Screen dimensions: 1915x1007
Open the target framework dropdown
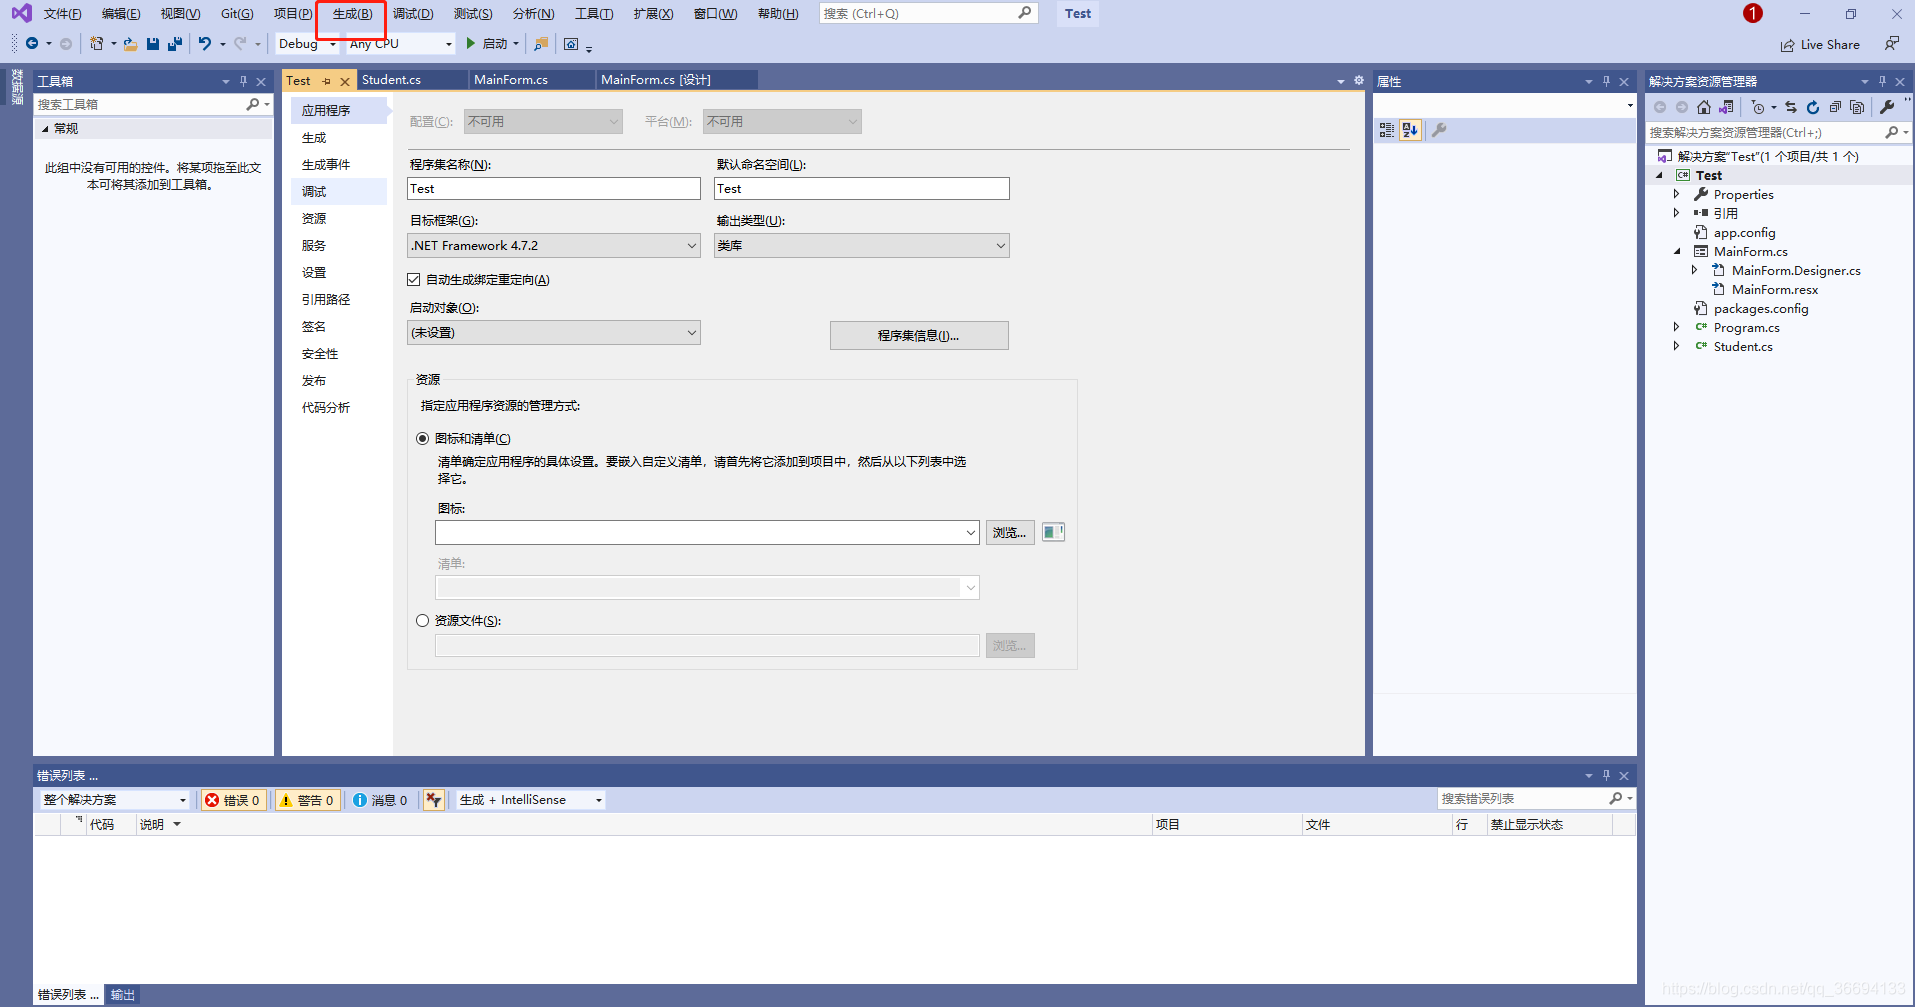pyautogui.click(x=554, y=246)
